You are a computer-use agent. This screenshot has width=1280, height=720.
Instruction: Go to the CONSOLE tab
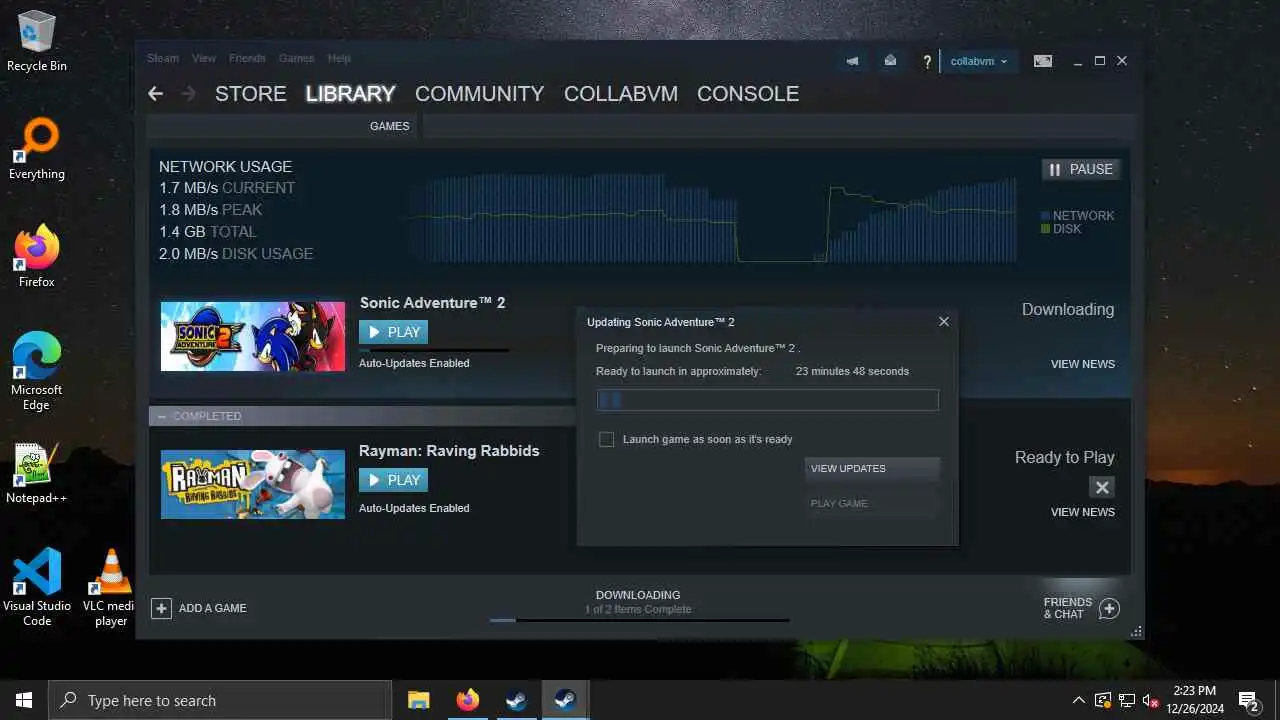(x=747, y=94)
